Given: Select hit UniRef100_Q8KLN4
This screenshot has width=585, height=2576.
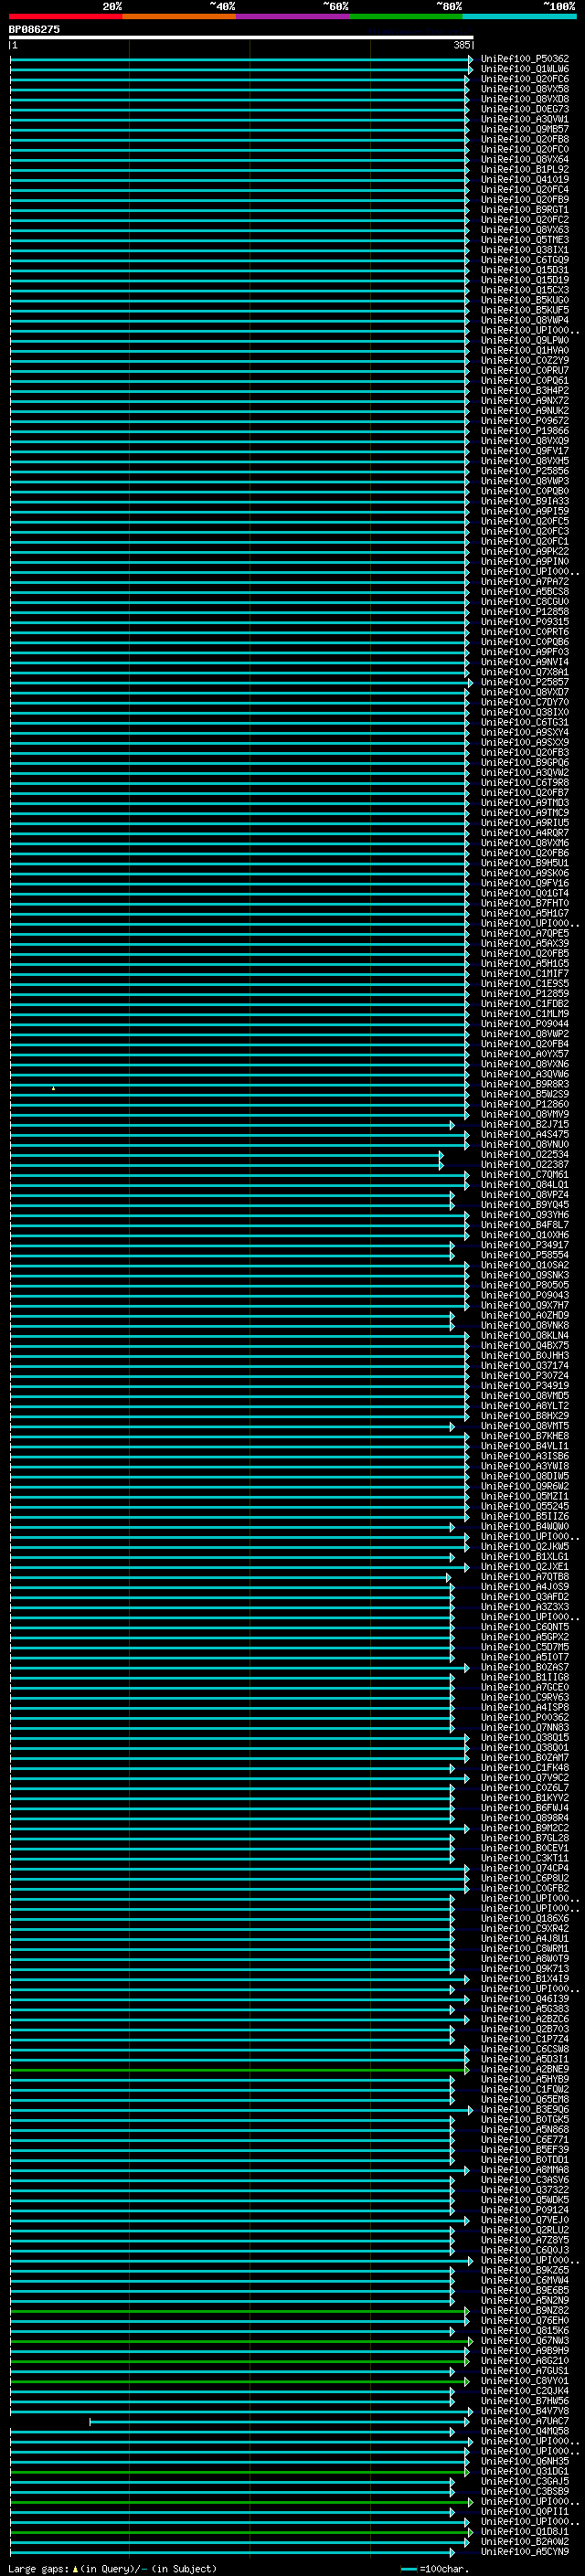Looking at the screenshot, I should [x=525, y=1335].
